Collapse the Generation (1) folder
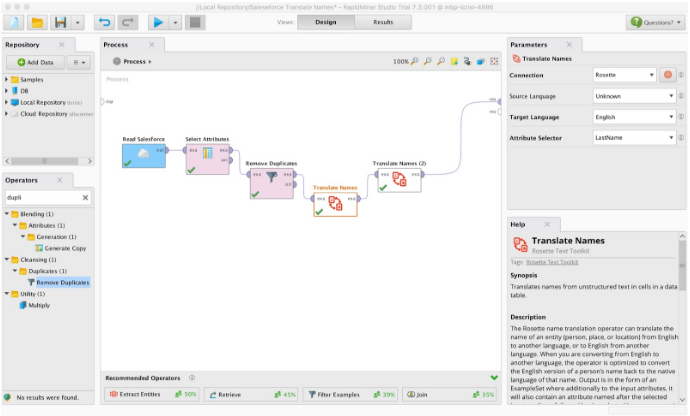The image size is (690, 416). (23, 237)
